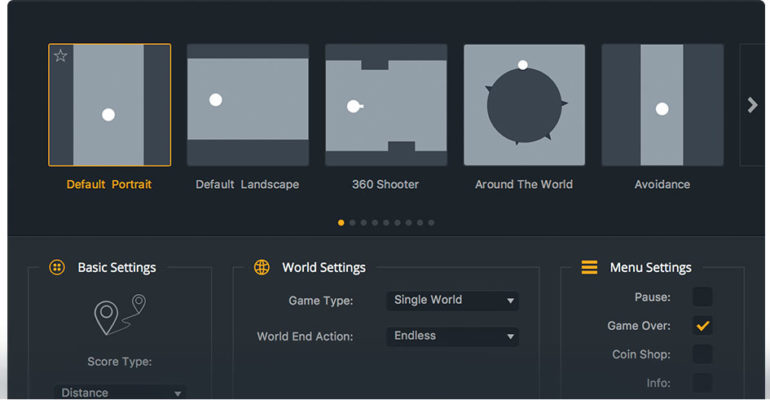Open the Score Type Distance dropdown
The image size is (770, 400).
(120, 392)
